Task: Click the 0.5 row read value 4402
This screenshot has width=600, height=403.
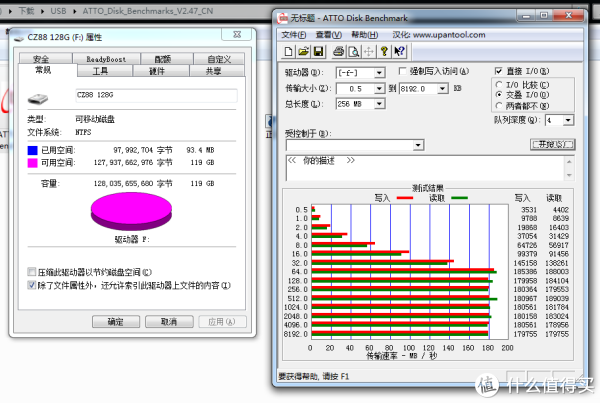Action: [561, 210]
